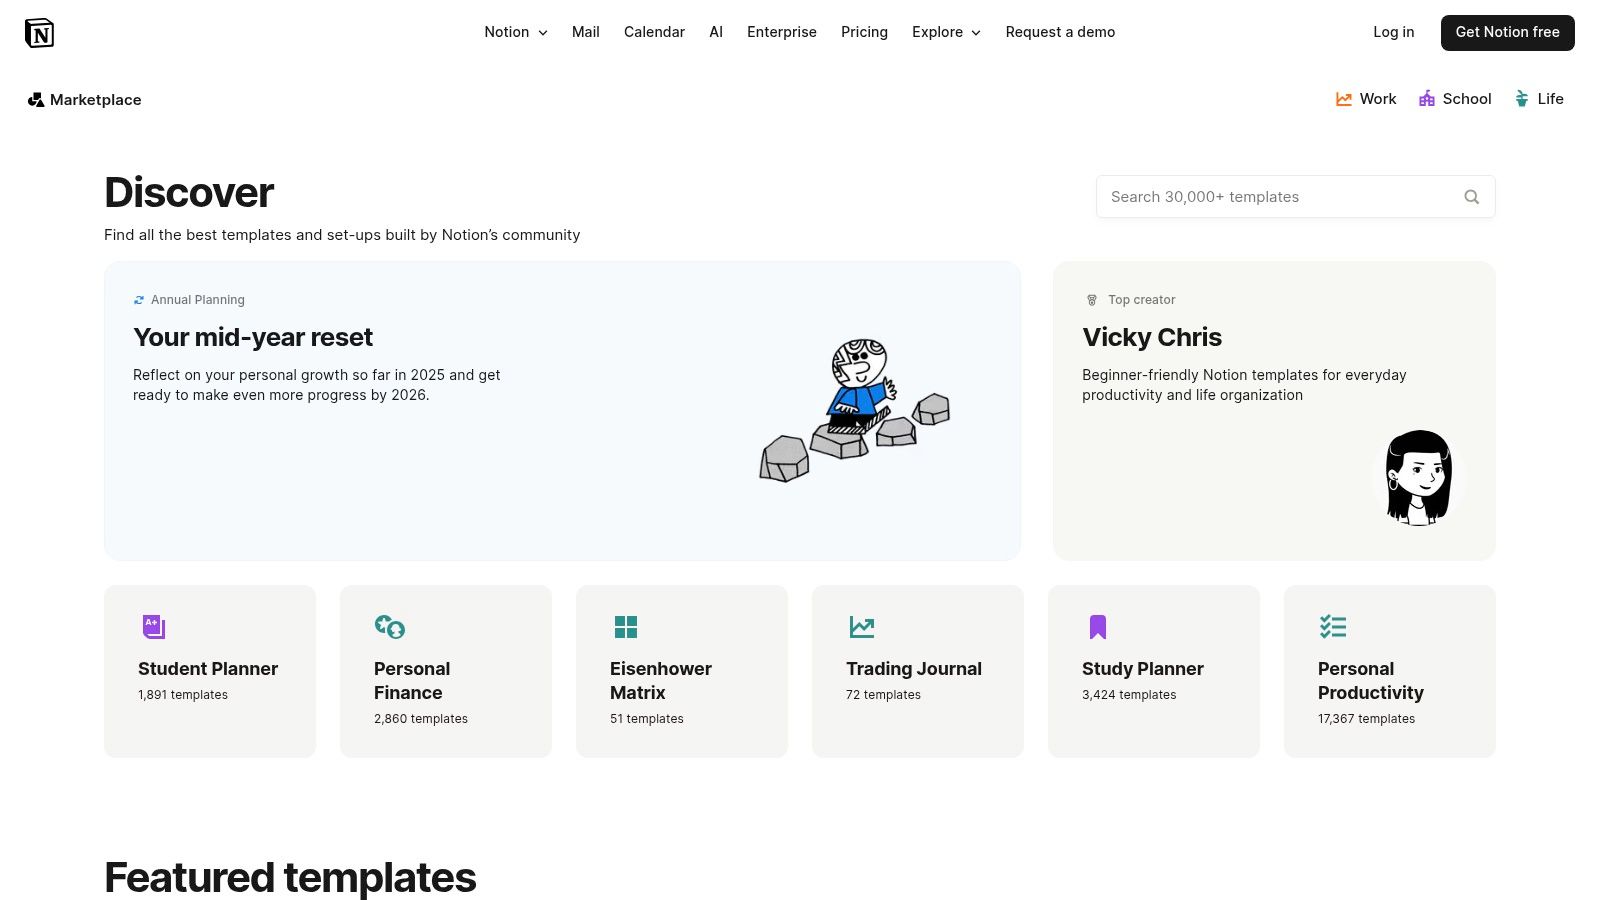Switch to the Work category

coord(1365,99)
